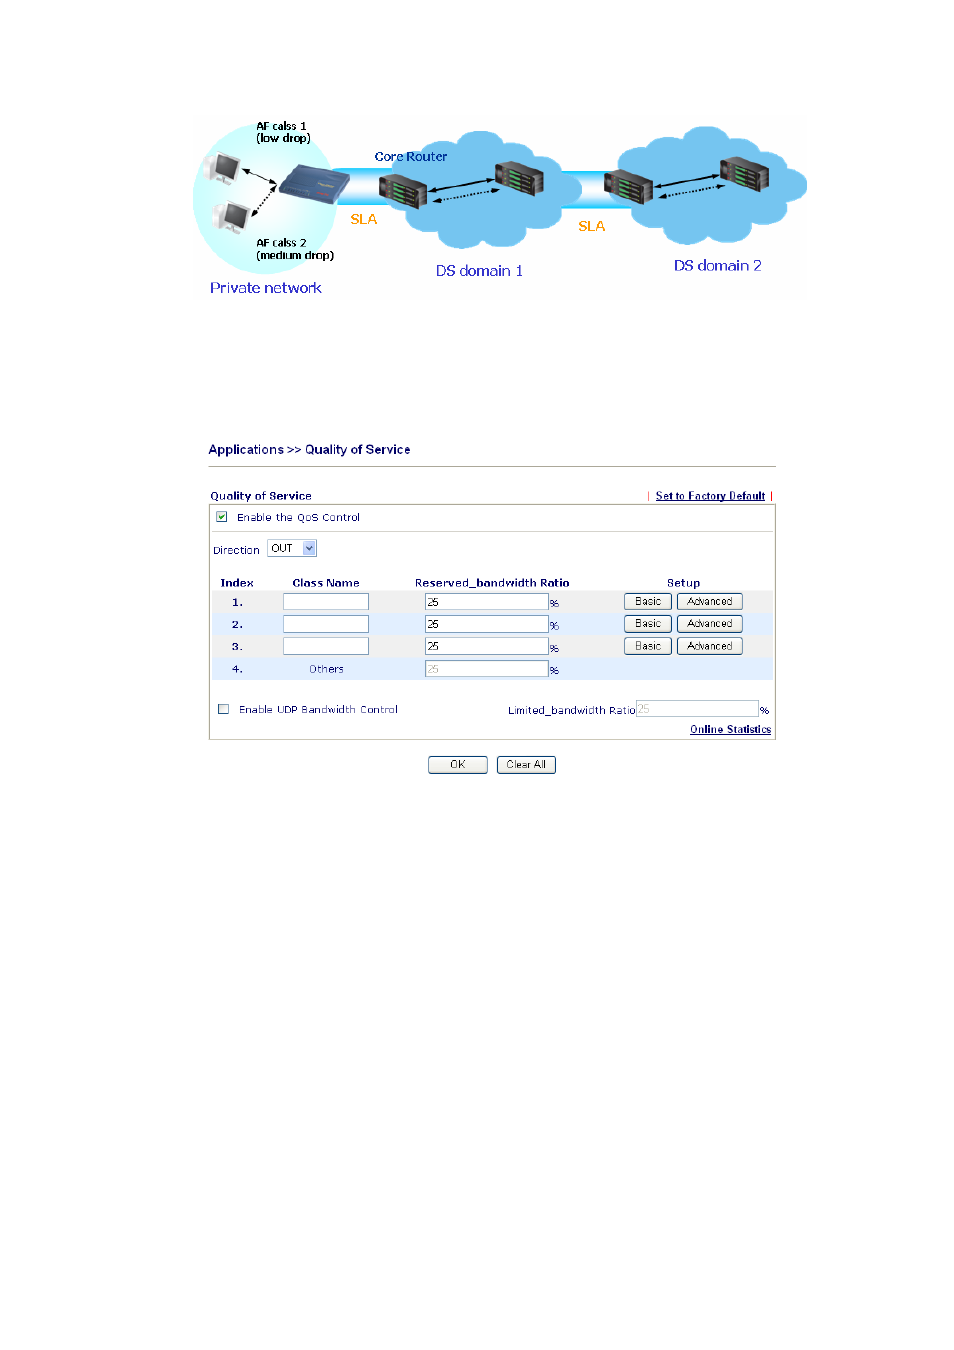
Task: Click lower computer icon in private network
Action: (232, 217)
